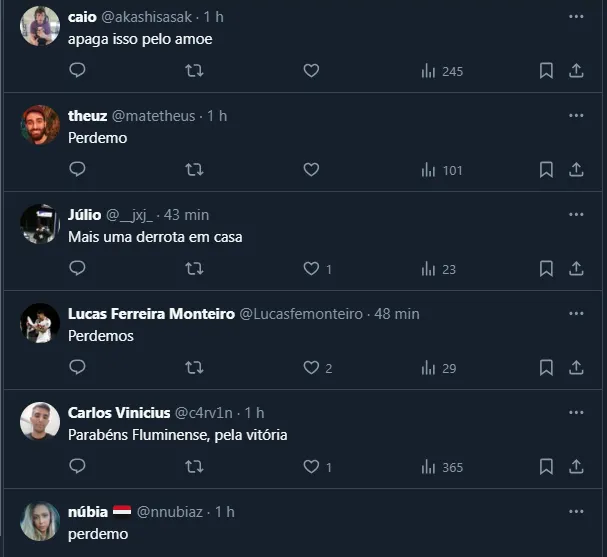Bookmark caio's tweet

546,71
